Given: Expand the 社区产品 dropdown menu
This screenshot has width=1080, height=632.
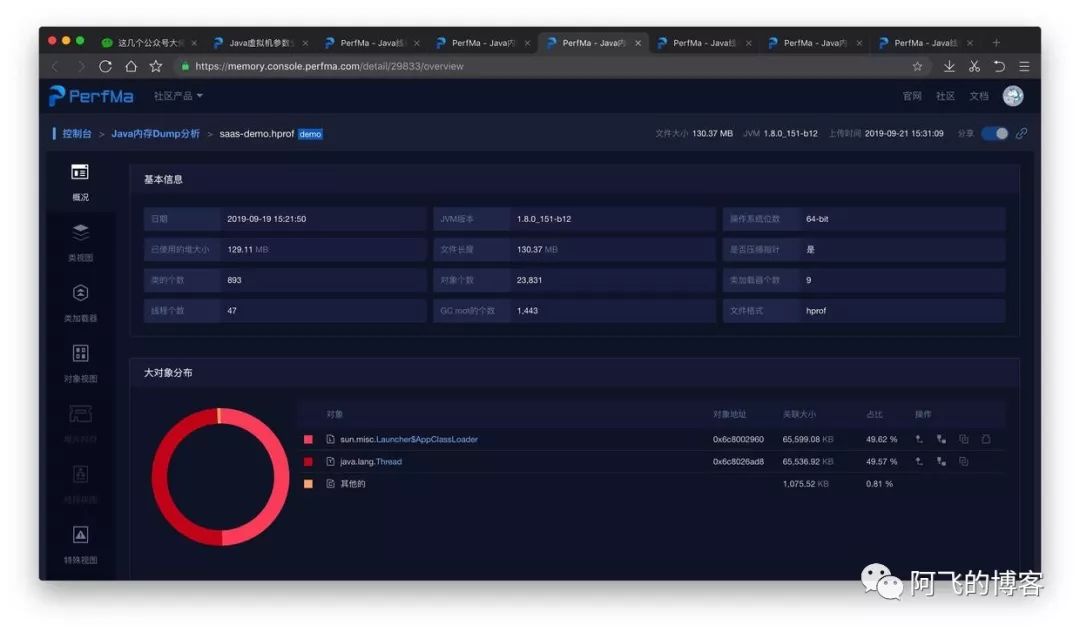Looking at the screenshot, I should click(178, 96).
